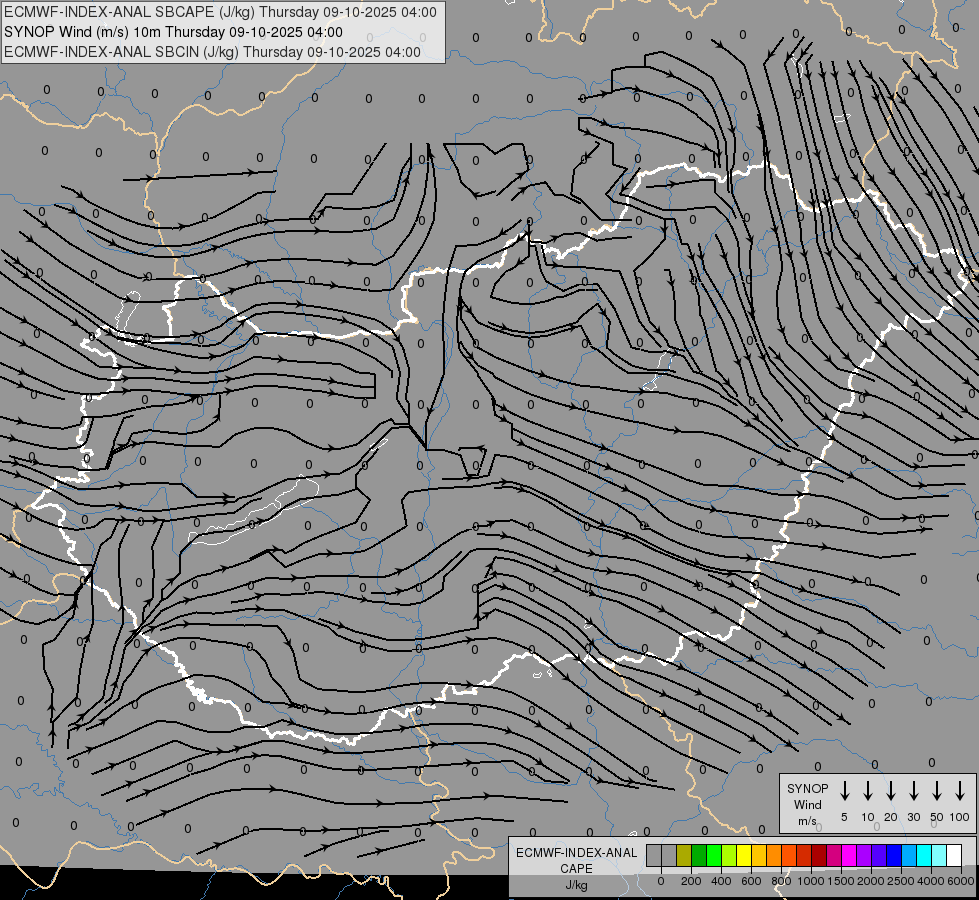Click the 5 label under the wind arrows

pos(844,817)
